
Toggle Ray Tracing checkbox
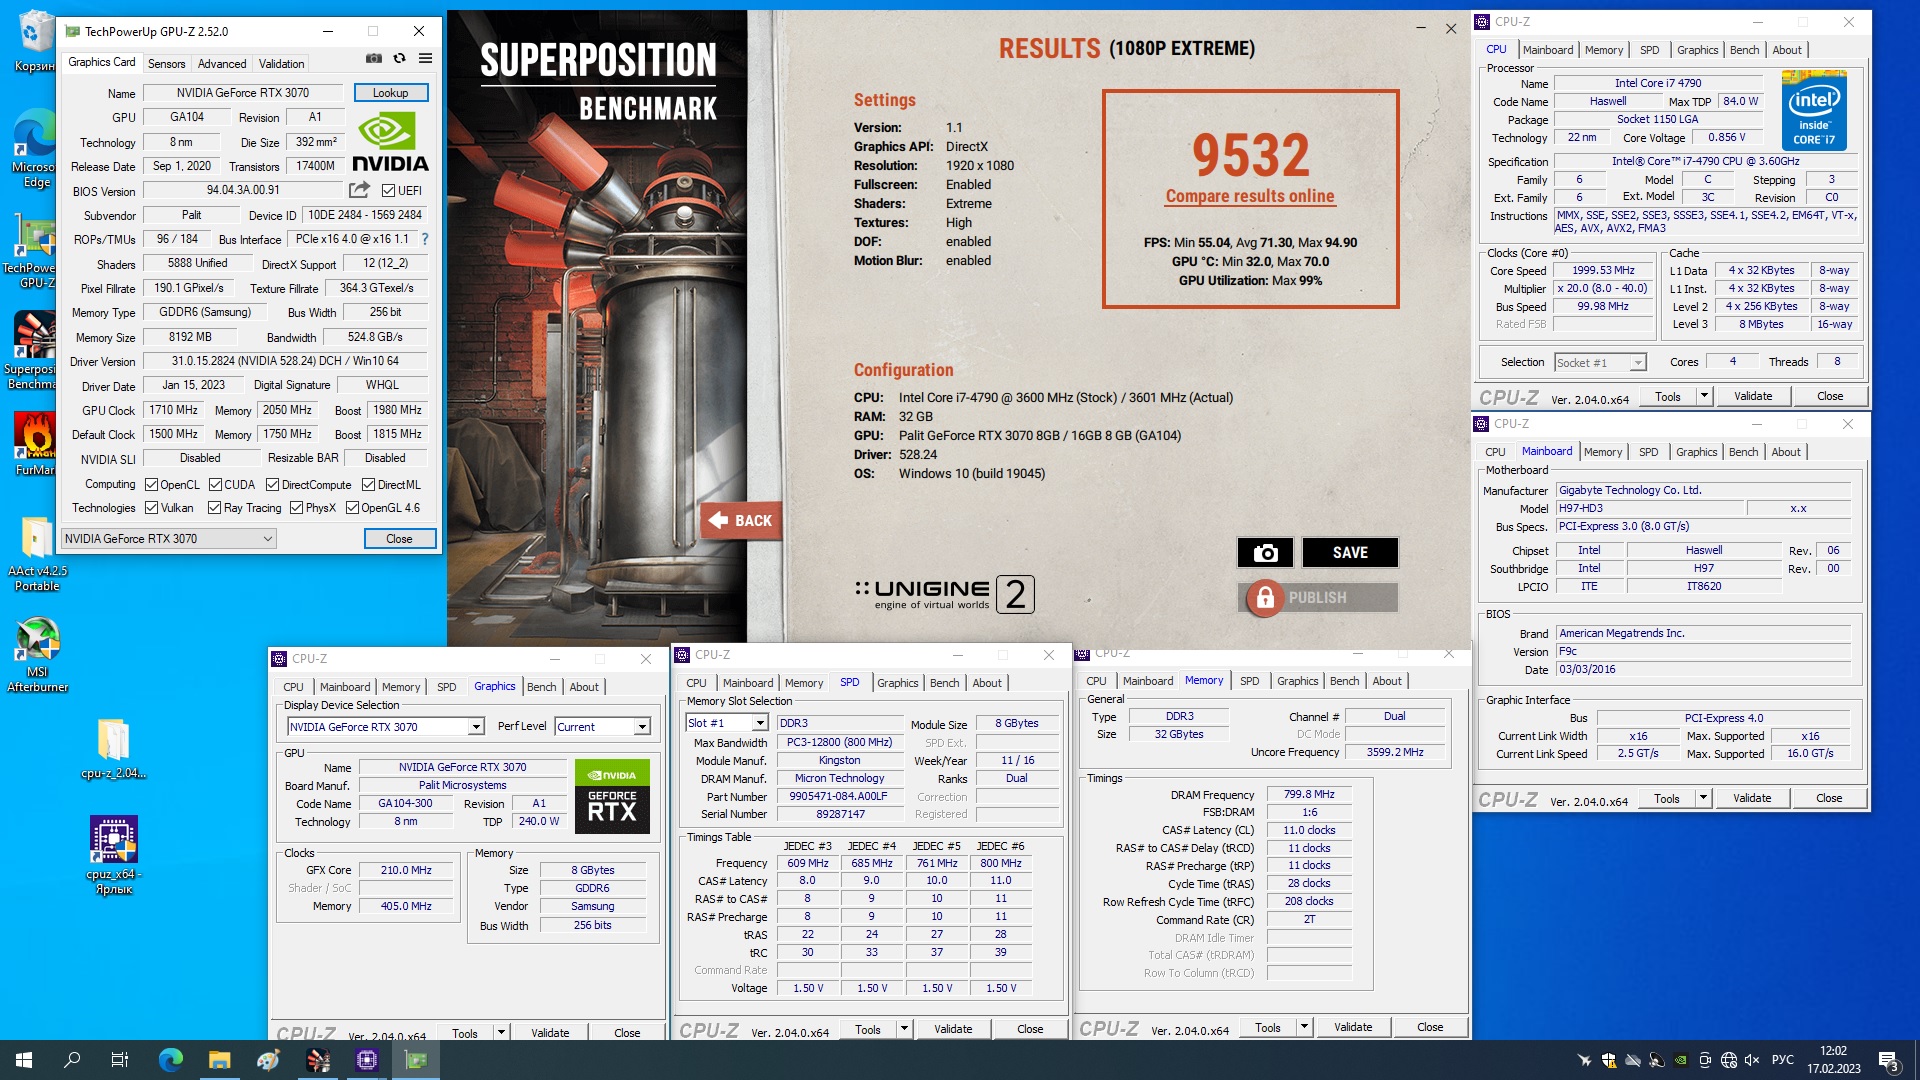point(214,507)
